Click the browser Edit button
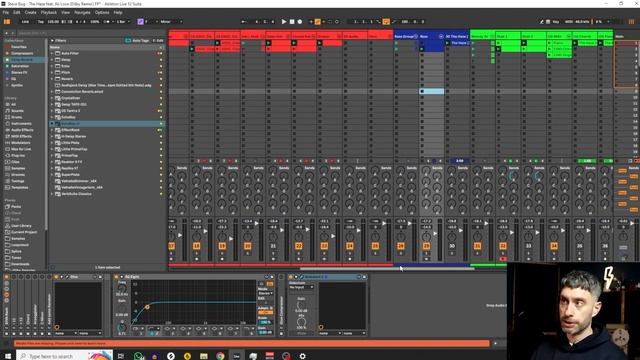Image resolution: width=640 pixels, height=360 pixels. (x=158, y=41)
